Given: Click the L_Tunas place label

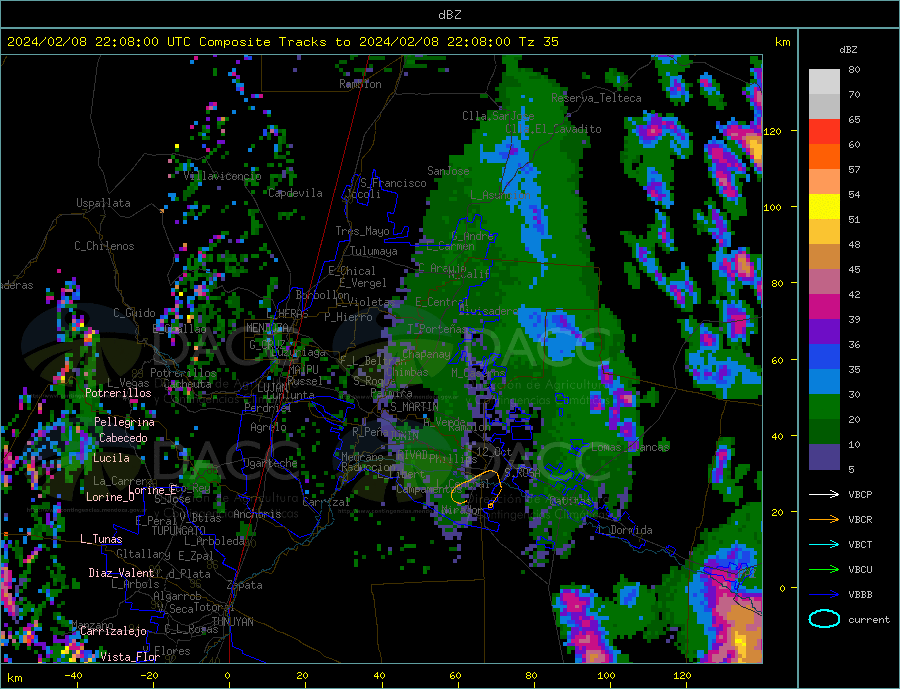Looking at the screenshot, I should [101, 539].
